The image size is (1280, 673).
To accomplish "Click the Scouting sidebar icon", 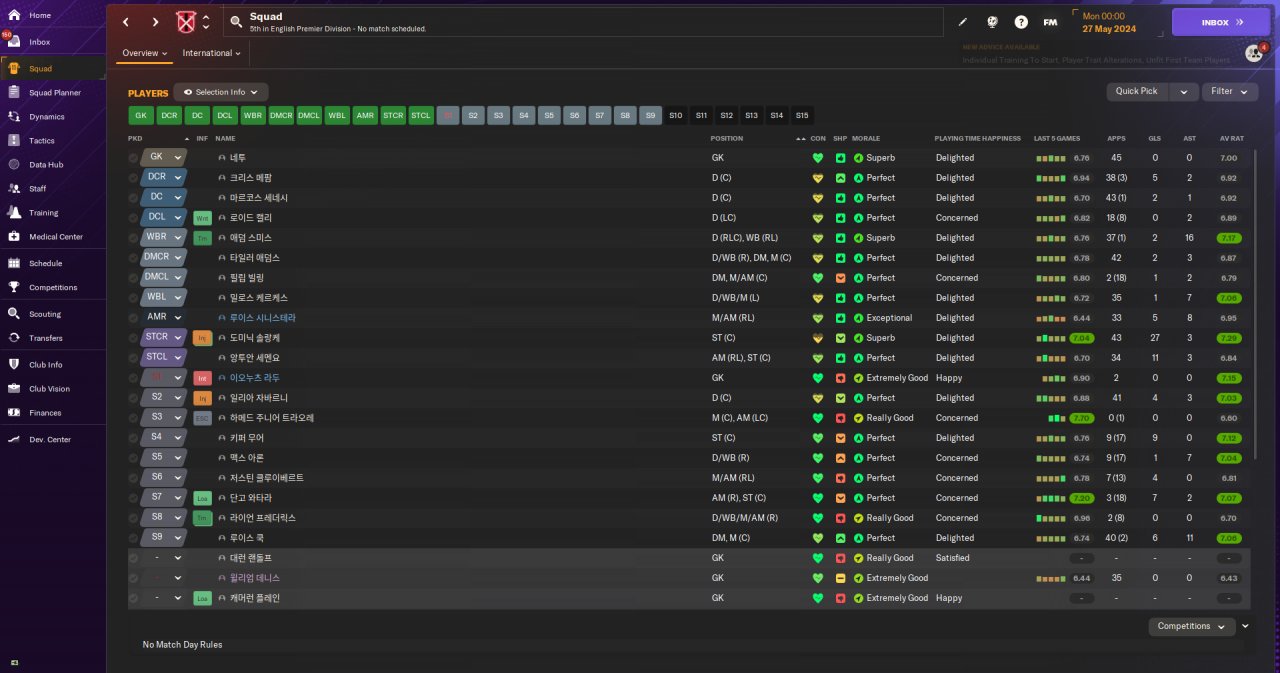I will (14, 314).
